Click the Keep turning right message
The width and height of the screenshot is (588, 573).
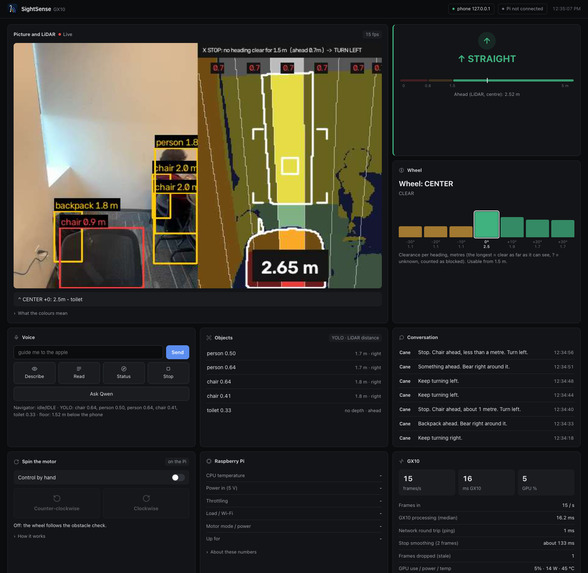click(x=486, y=438)
